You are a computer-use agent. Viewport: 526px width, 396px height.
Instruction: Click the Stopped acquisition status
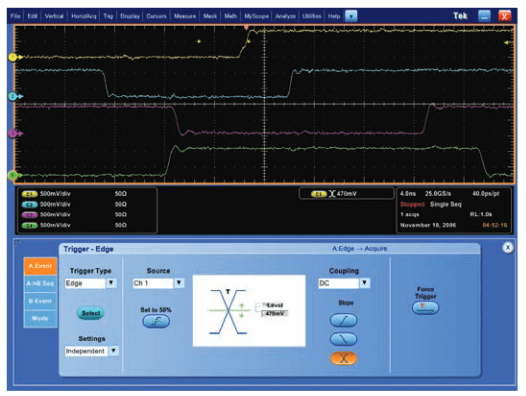412,204
